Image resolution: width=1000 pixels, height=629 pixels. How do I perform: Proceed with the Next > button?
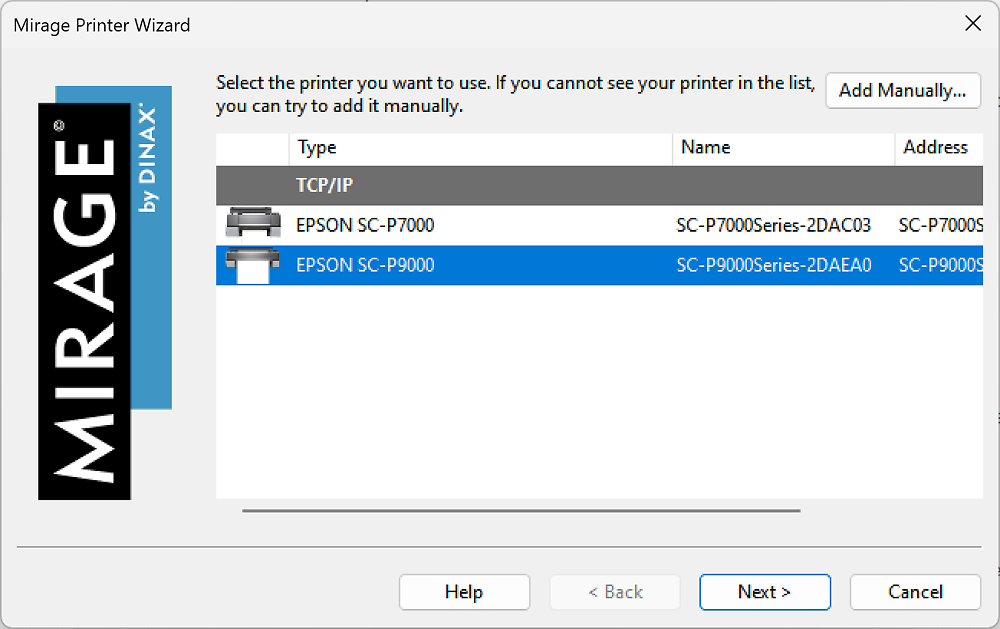pos(764,592)
